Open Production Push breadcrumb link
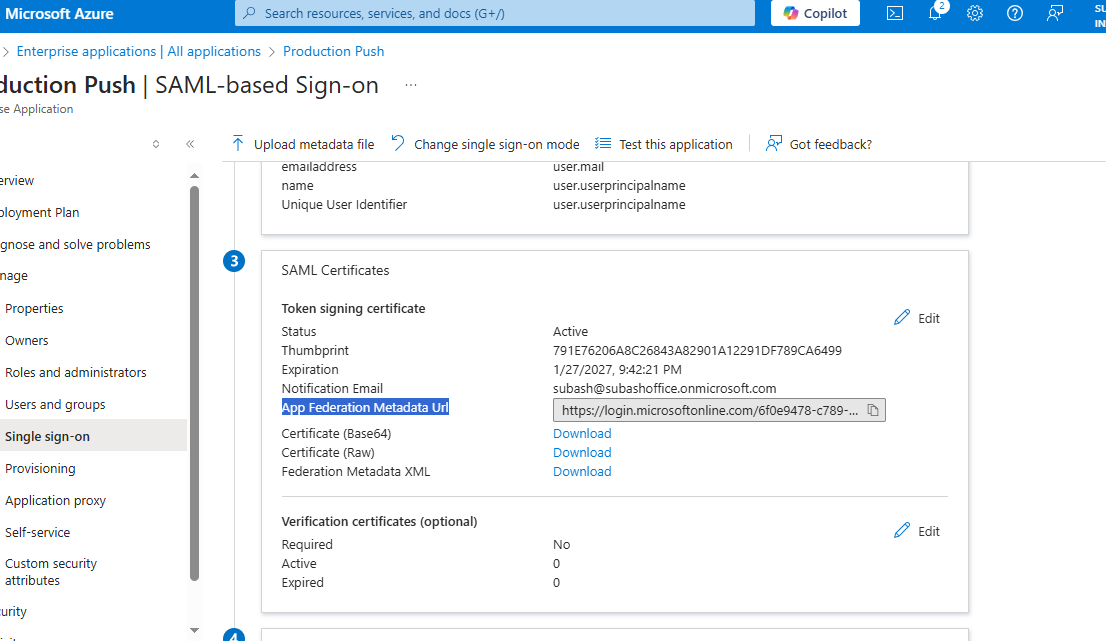 (x=334, y=51)
